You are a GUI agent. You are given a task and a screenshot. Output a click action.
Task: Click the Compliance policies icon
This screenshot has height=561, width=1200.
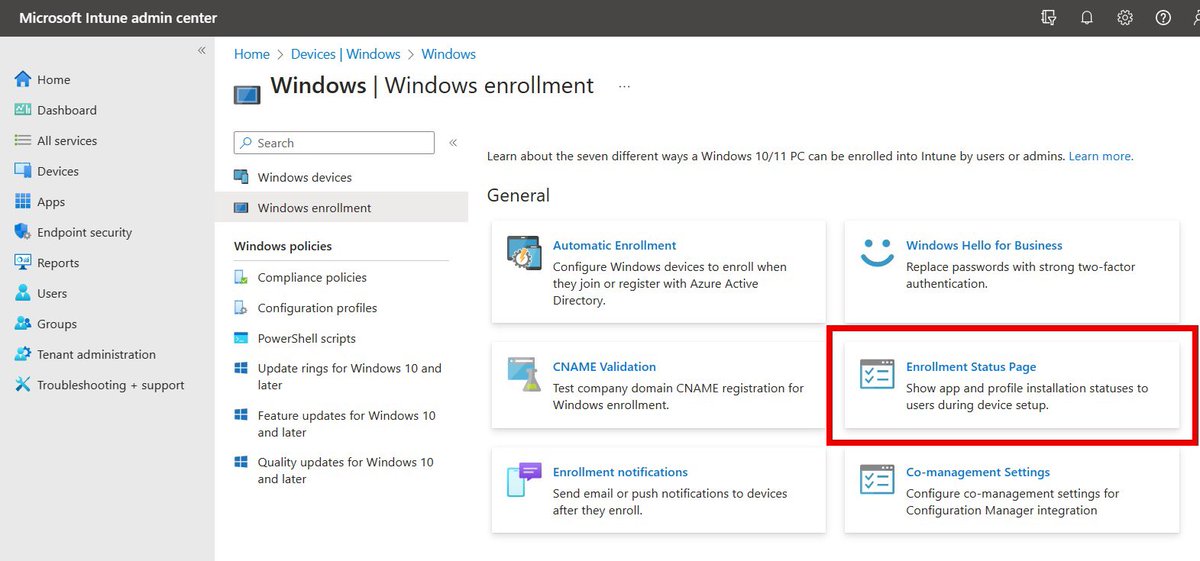[241, 278]
